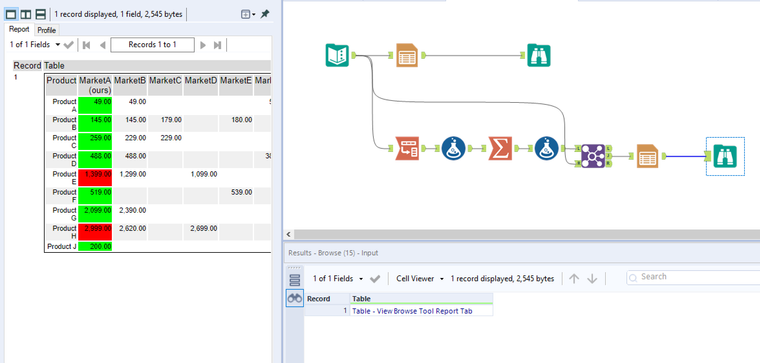Move down arrow in Results toolbar

592,279
